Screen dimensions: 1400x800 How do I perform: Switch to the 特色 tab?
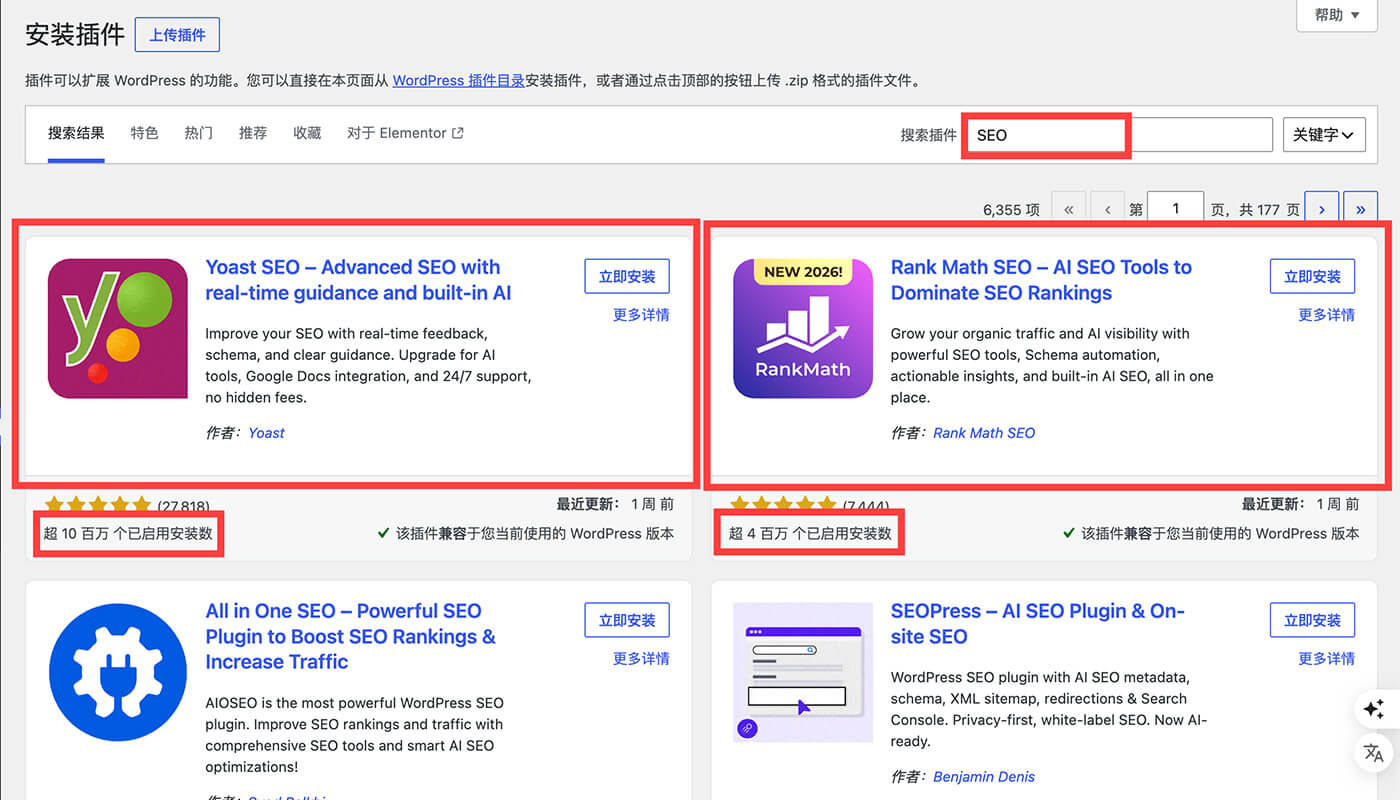click(144, 133)
